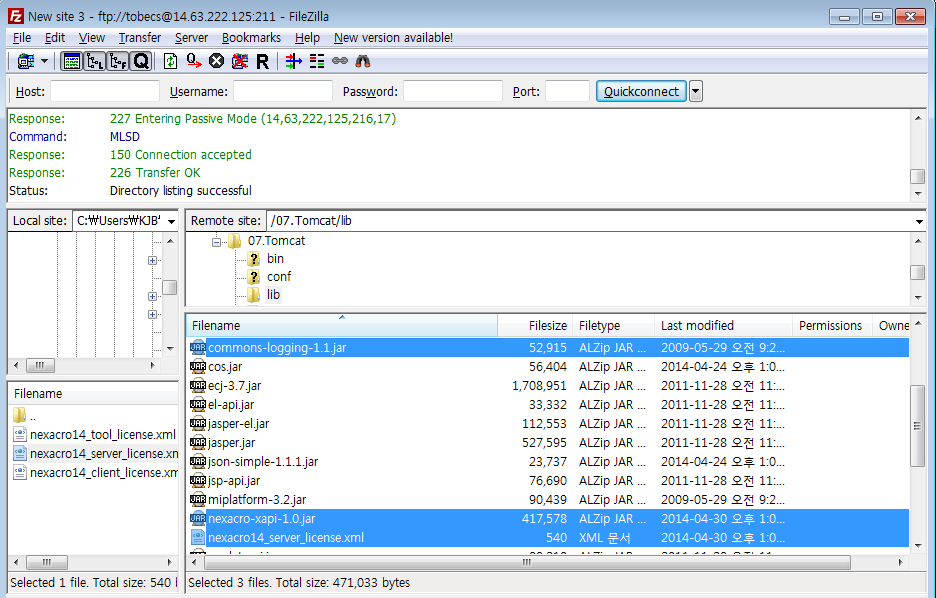Click the process queue toolbar icon
Viewport: 936px width, 598px height.
tap(193, 61)
